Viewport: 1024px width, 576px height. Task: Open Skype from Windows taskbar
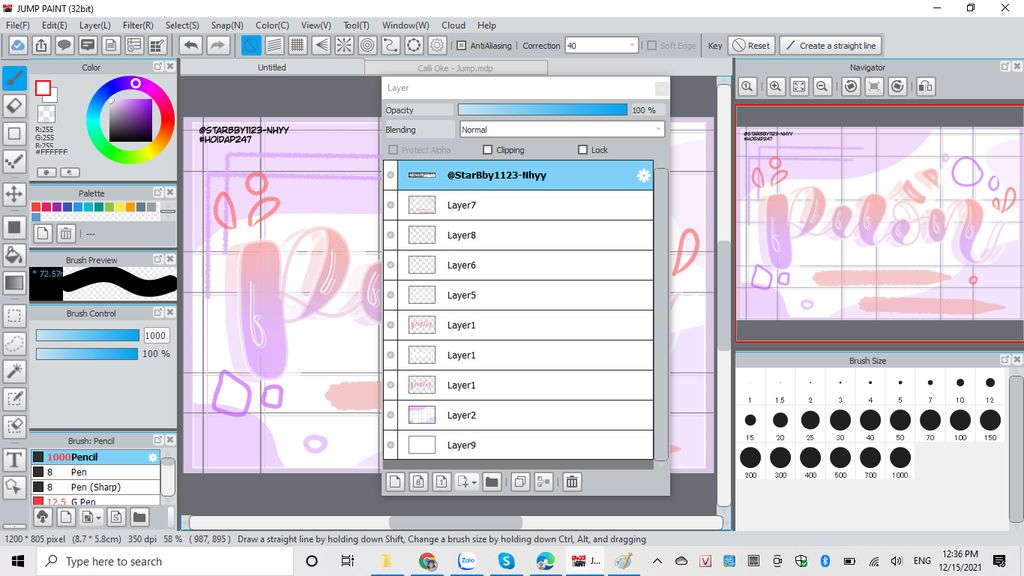(506, 560)
